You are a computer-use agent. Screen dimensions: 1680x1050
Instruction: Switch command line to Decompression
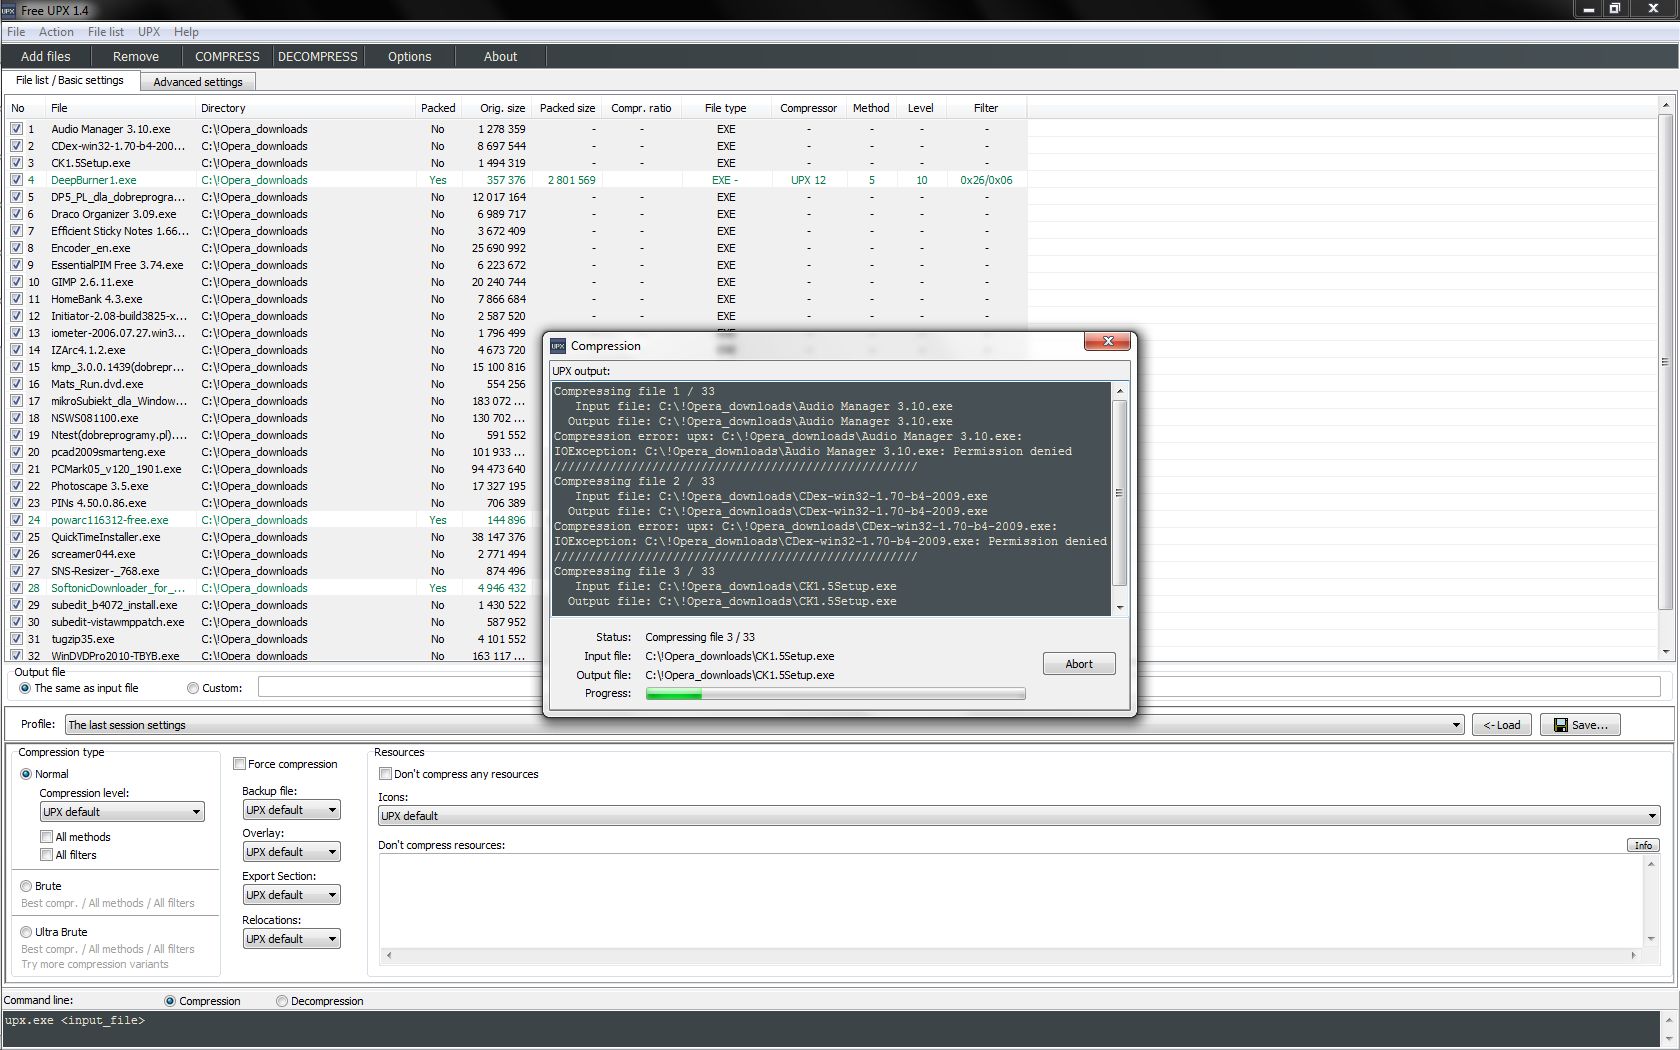[x=282, y=1001]
